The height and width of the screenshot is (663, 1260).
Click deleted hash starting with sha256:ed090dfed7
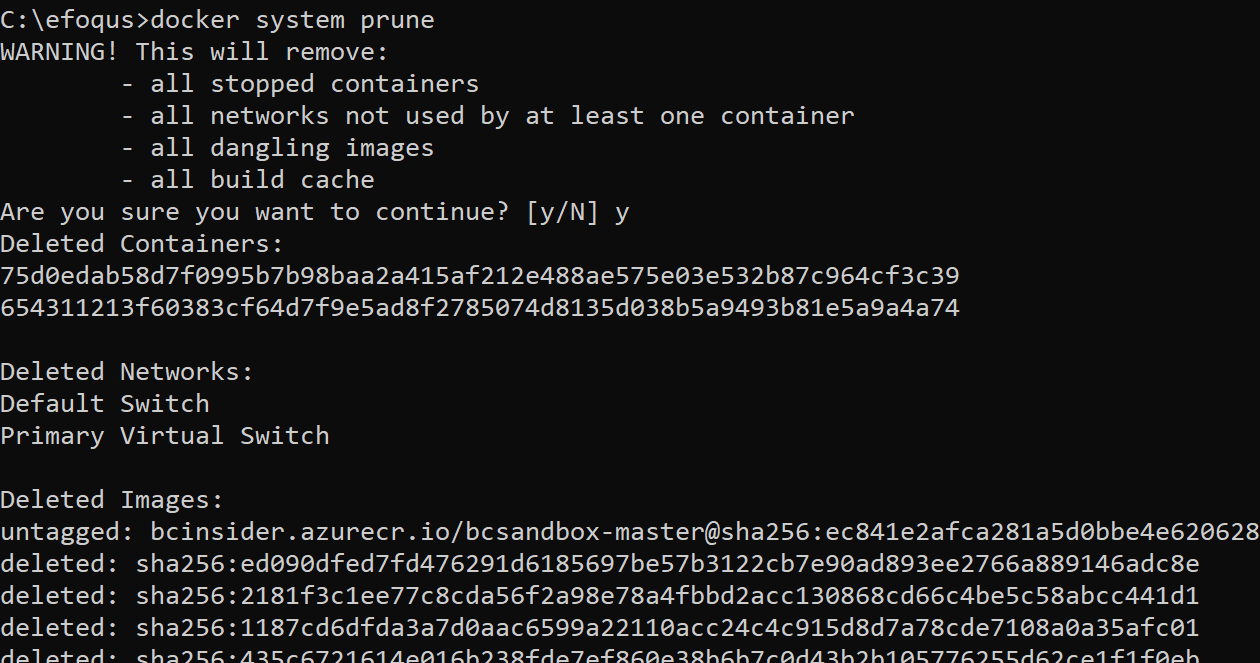[668, 564]
